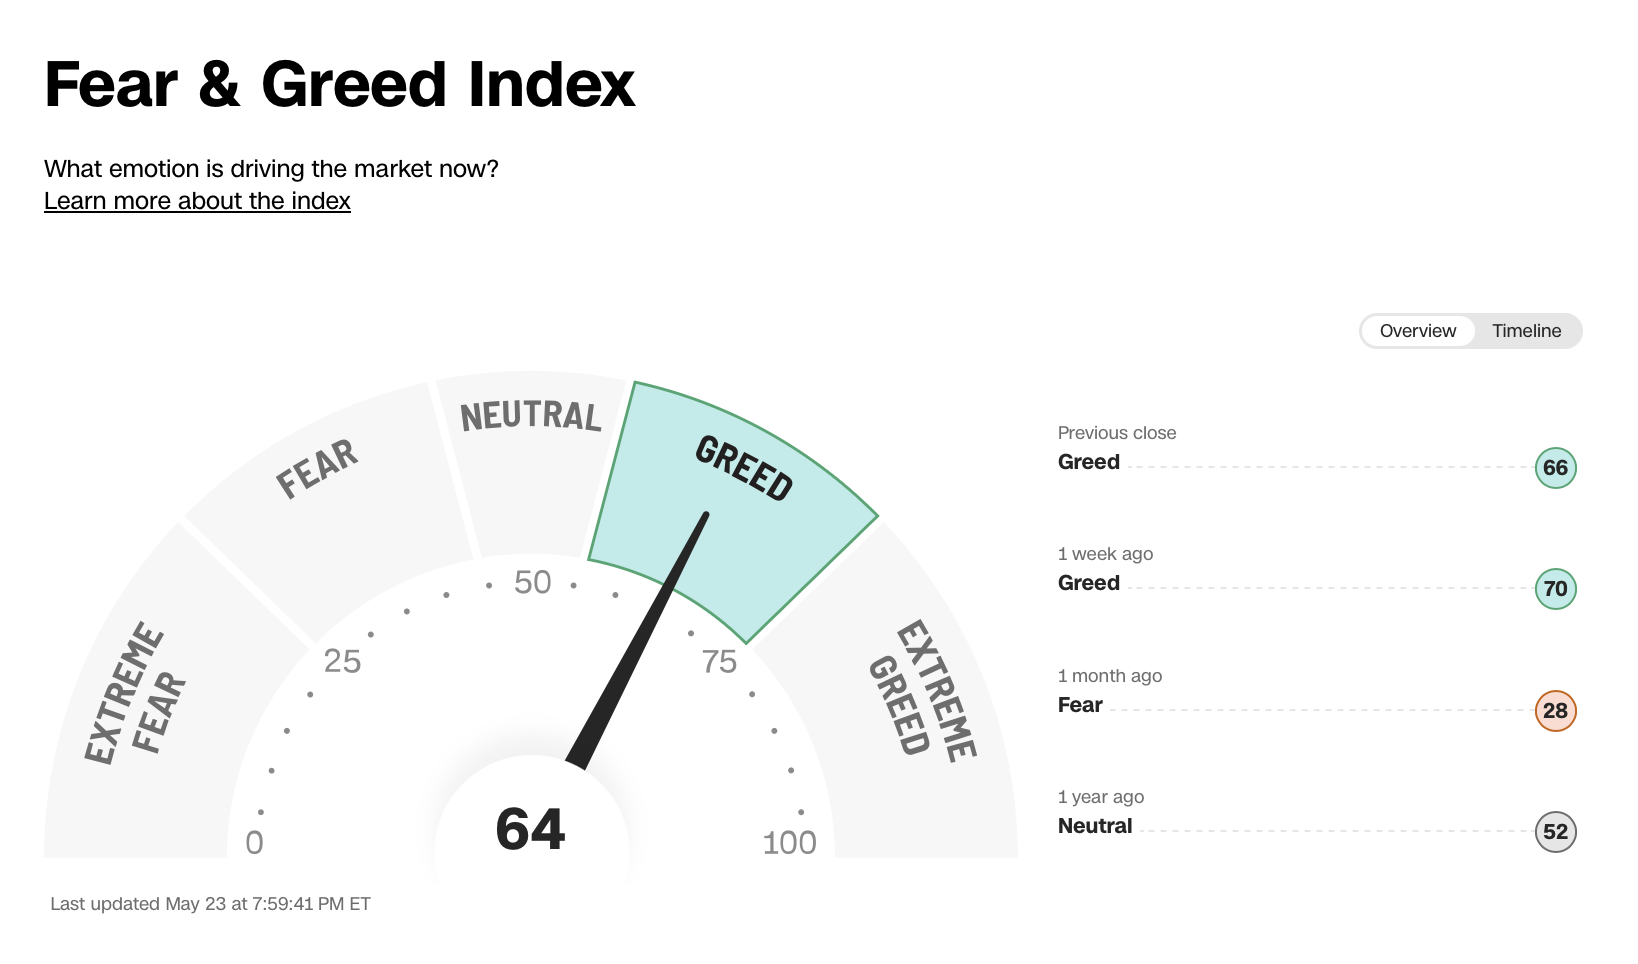Click the green 66 previous close badge

coord(1555,468)
